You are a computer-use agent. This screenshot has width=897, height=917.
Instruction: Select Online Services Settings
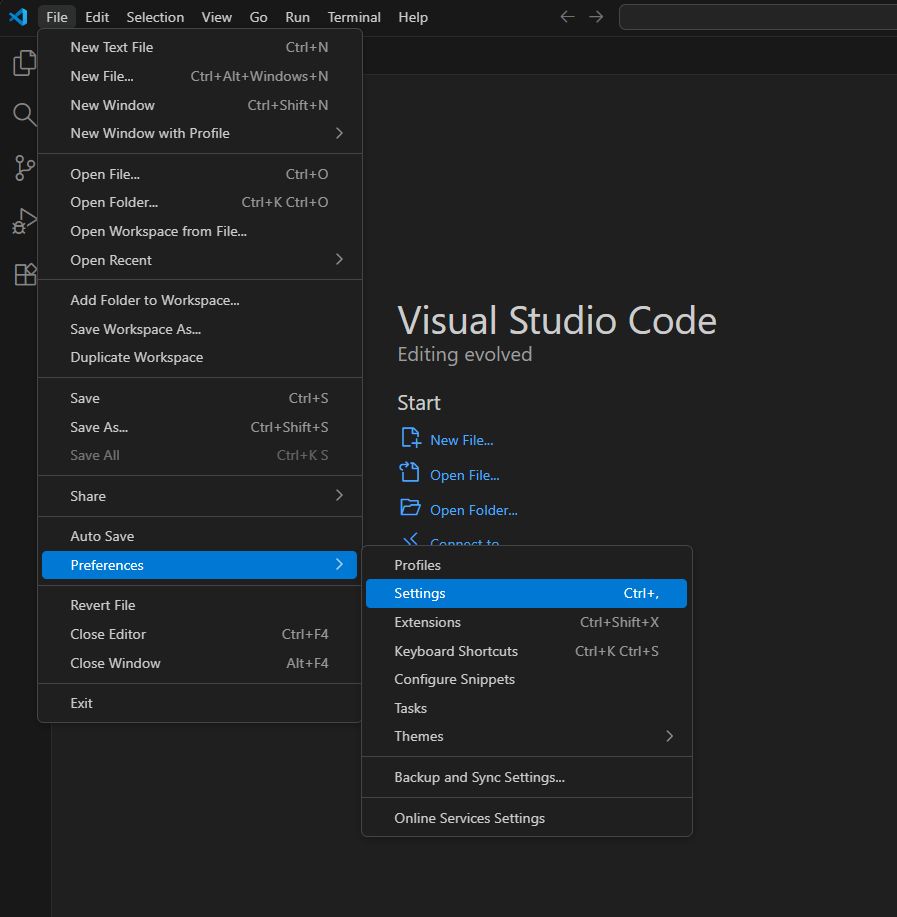pyautogui.click(x=526, y=818)
